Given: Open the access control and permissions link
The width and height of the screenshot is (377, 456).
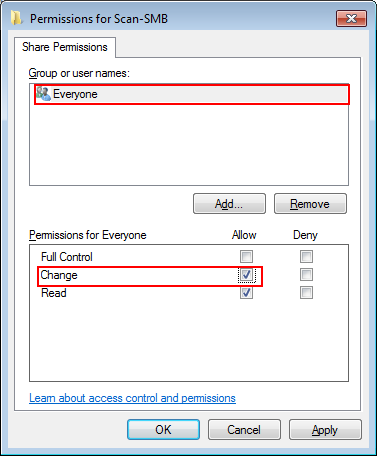Looking at the screenshot, I should [132, 398].
